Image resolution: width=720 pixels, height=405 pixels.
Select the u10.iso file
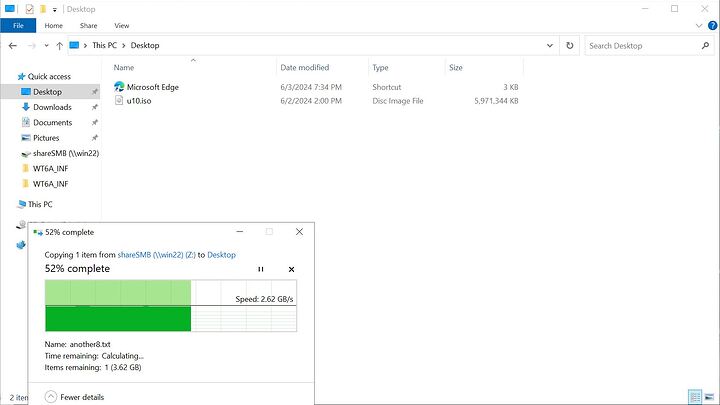tap(141, 101)
